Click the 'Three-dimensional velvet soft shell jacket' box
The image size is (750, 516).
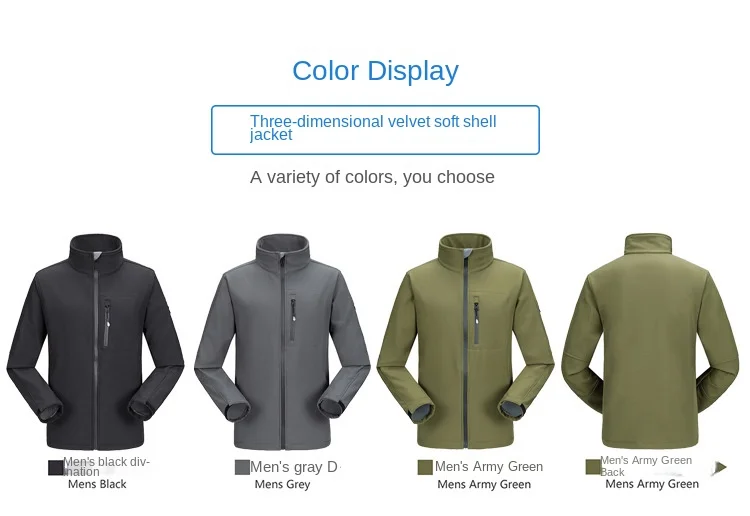click(x=375, y=130)
